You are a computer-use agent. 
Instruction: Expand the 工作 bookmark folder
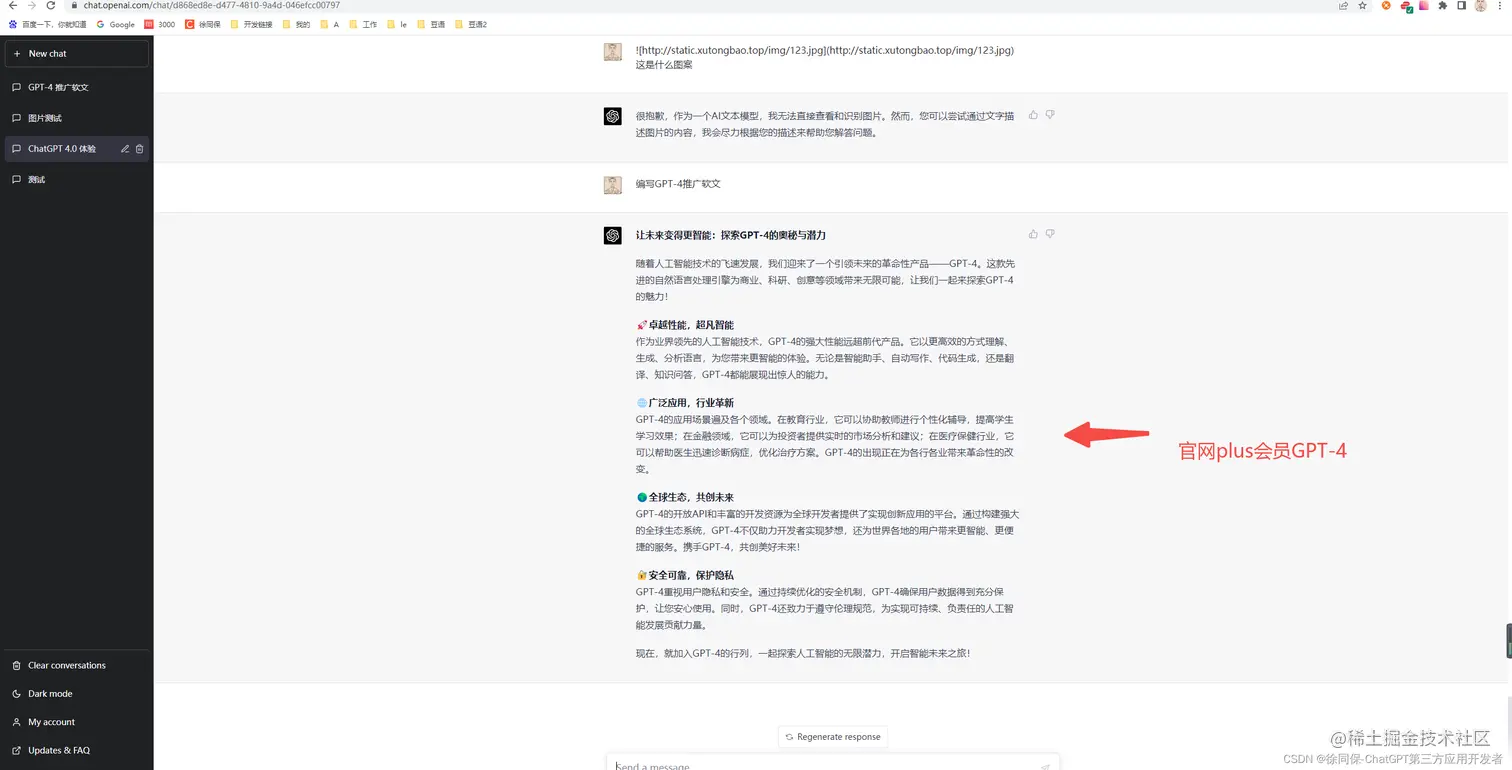pos(363,24)
